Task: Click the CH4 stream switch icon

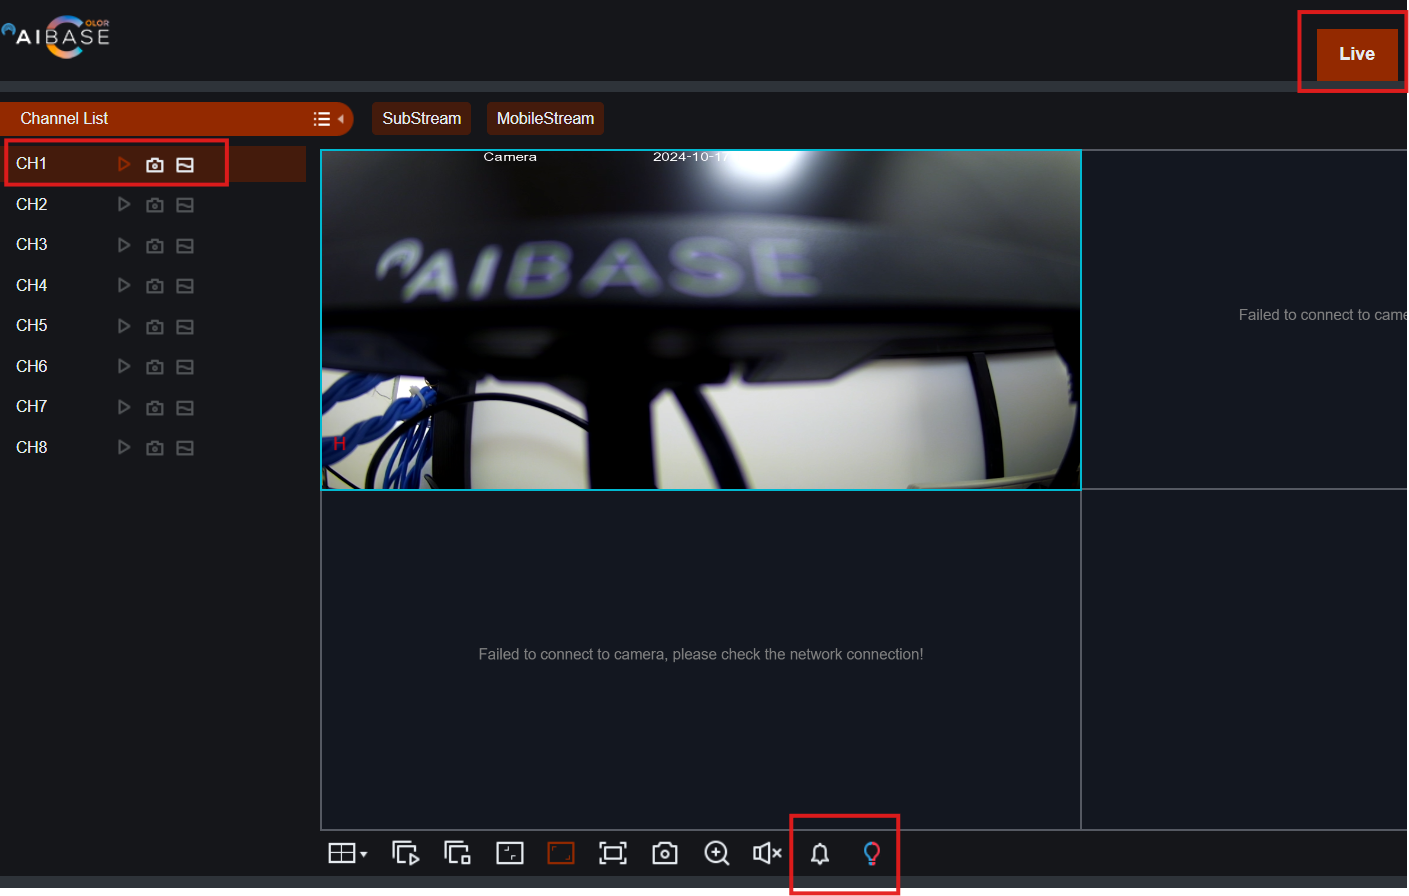Action: click(185, 286)
